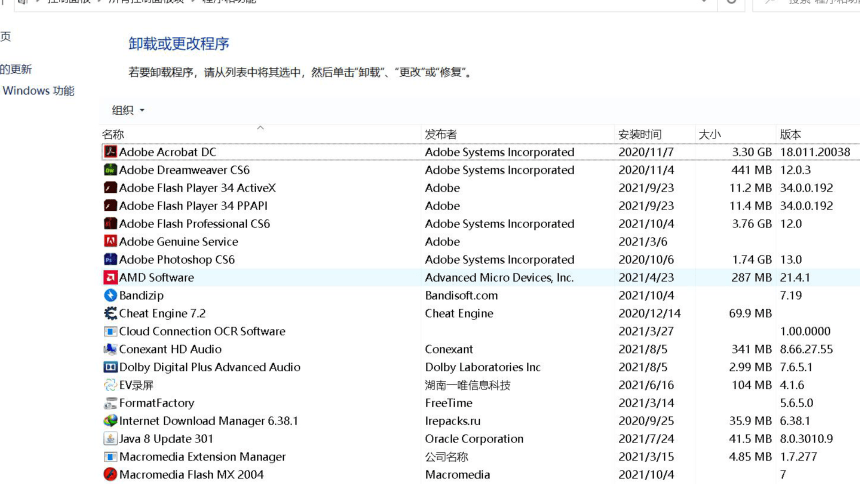
Task: Click the Adobe Acrobat DC program icon
Action: coord(110,152)
